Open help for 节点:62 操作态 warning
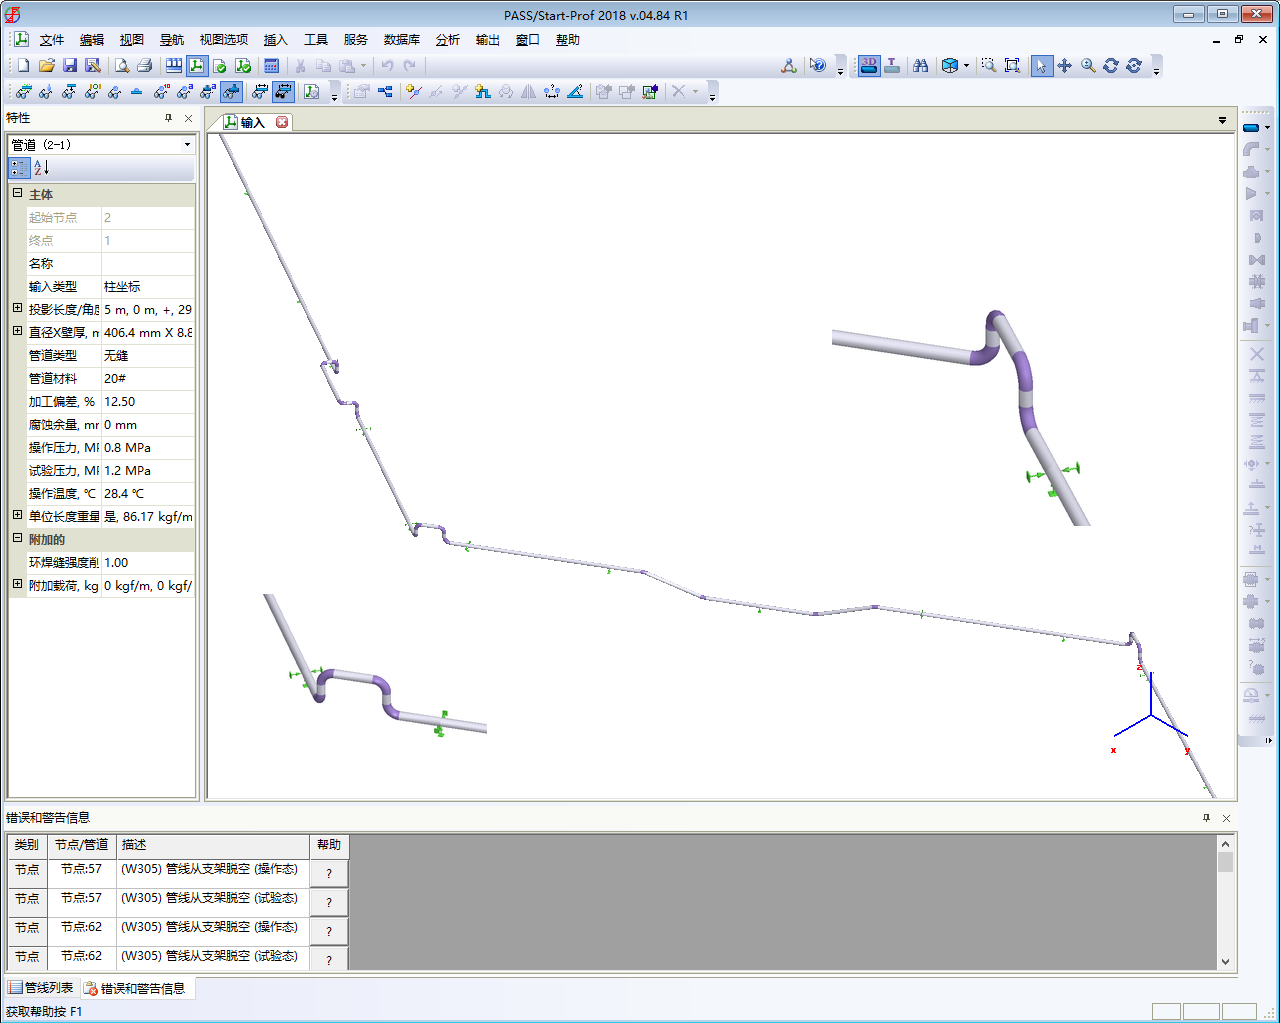Viewport: 1280px width, 1023px height. point(329,931)
